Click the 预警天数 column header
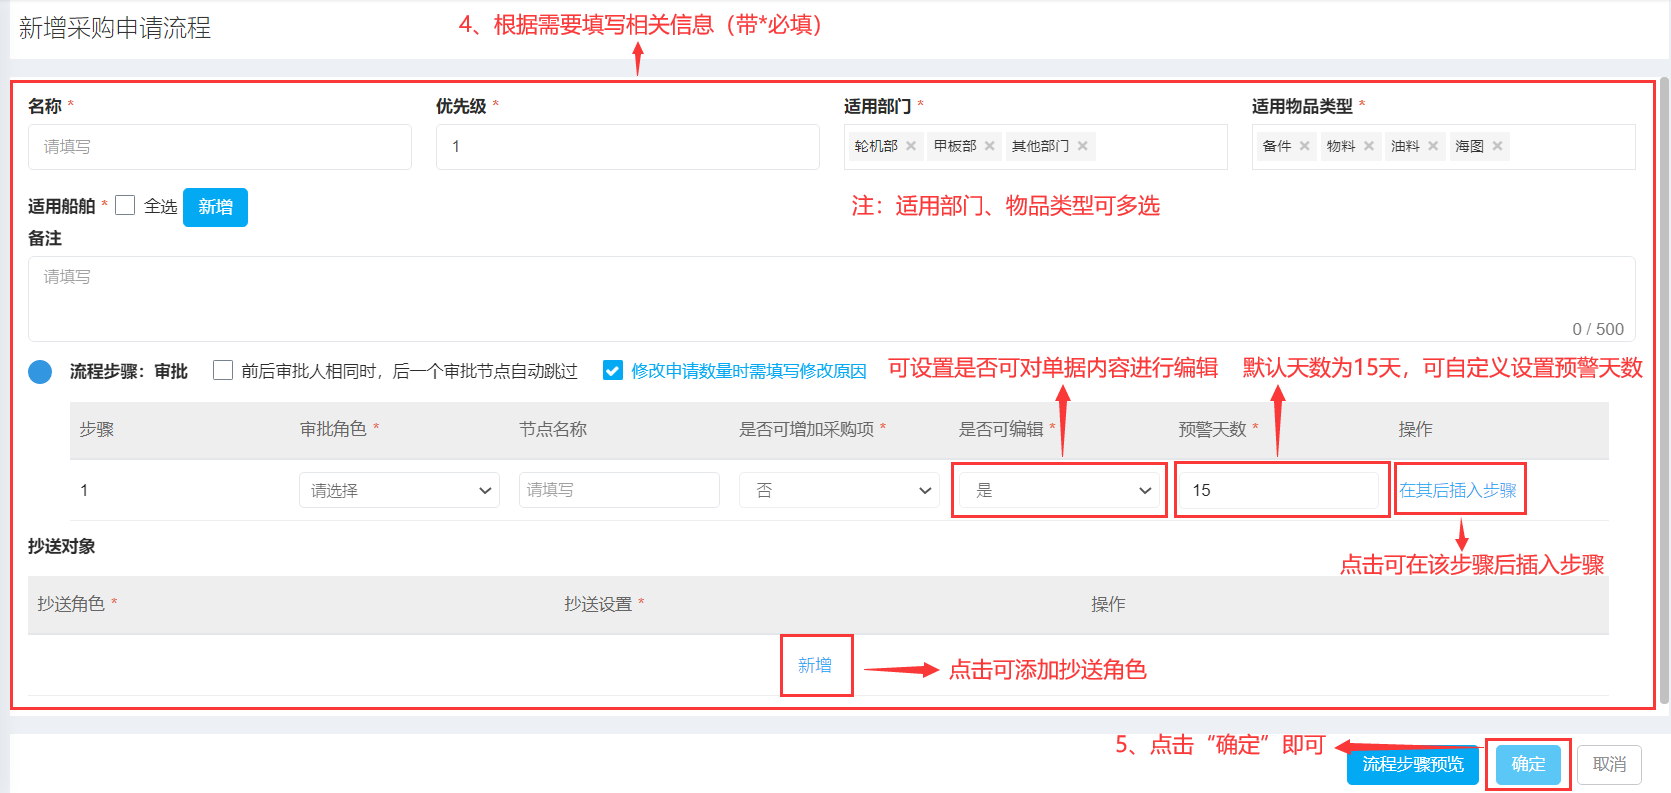This screenshot has height=793, width=1671. [1212, 429]
